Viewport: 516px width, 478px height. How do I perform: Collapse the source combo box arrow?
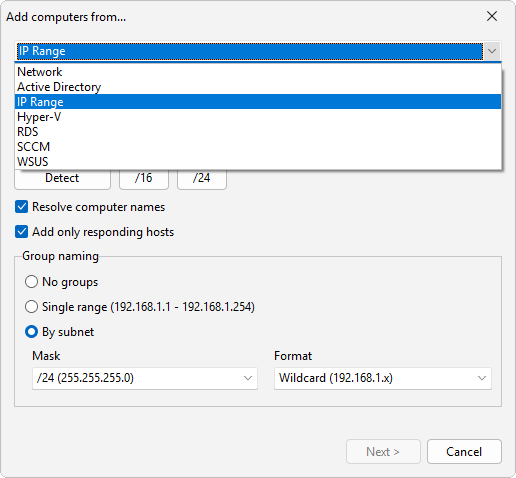[x=492, y=51]
